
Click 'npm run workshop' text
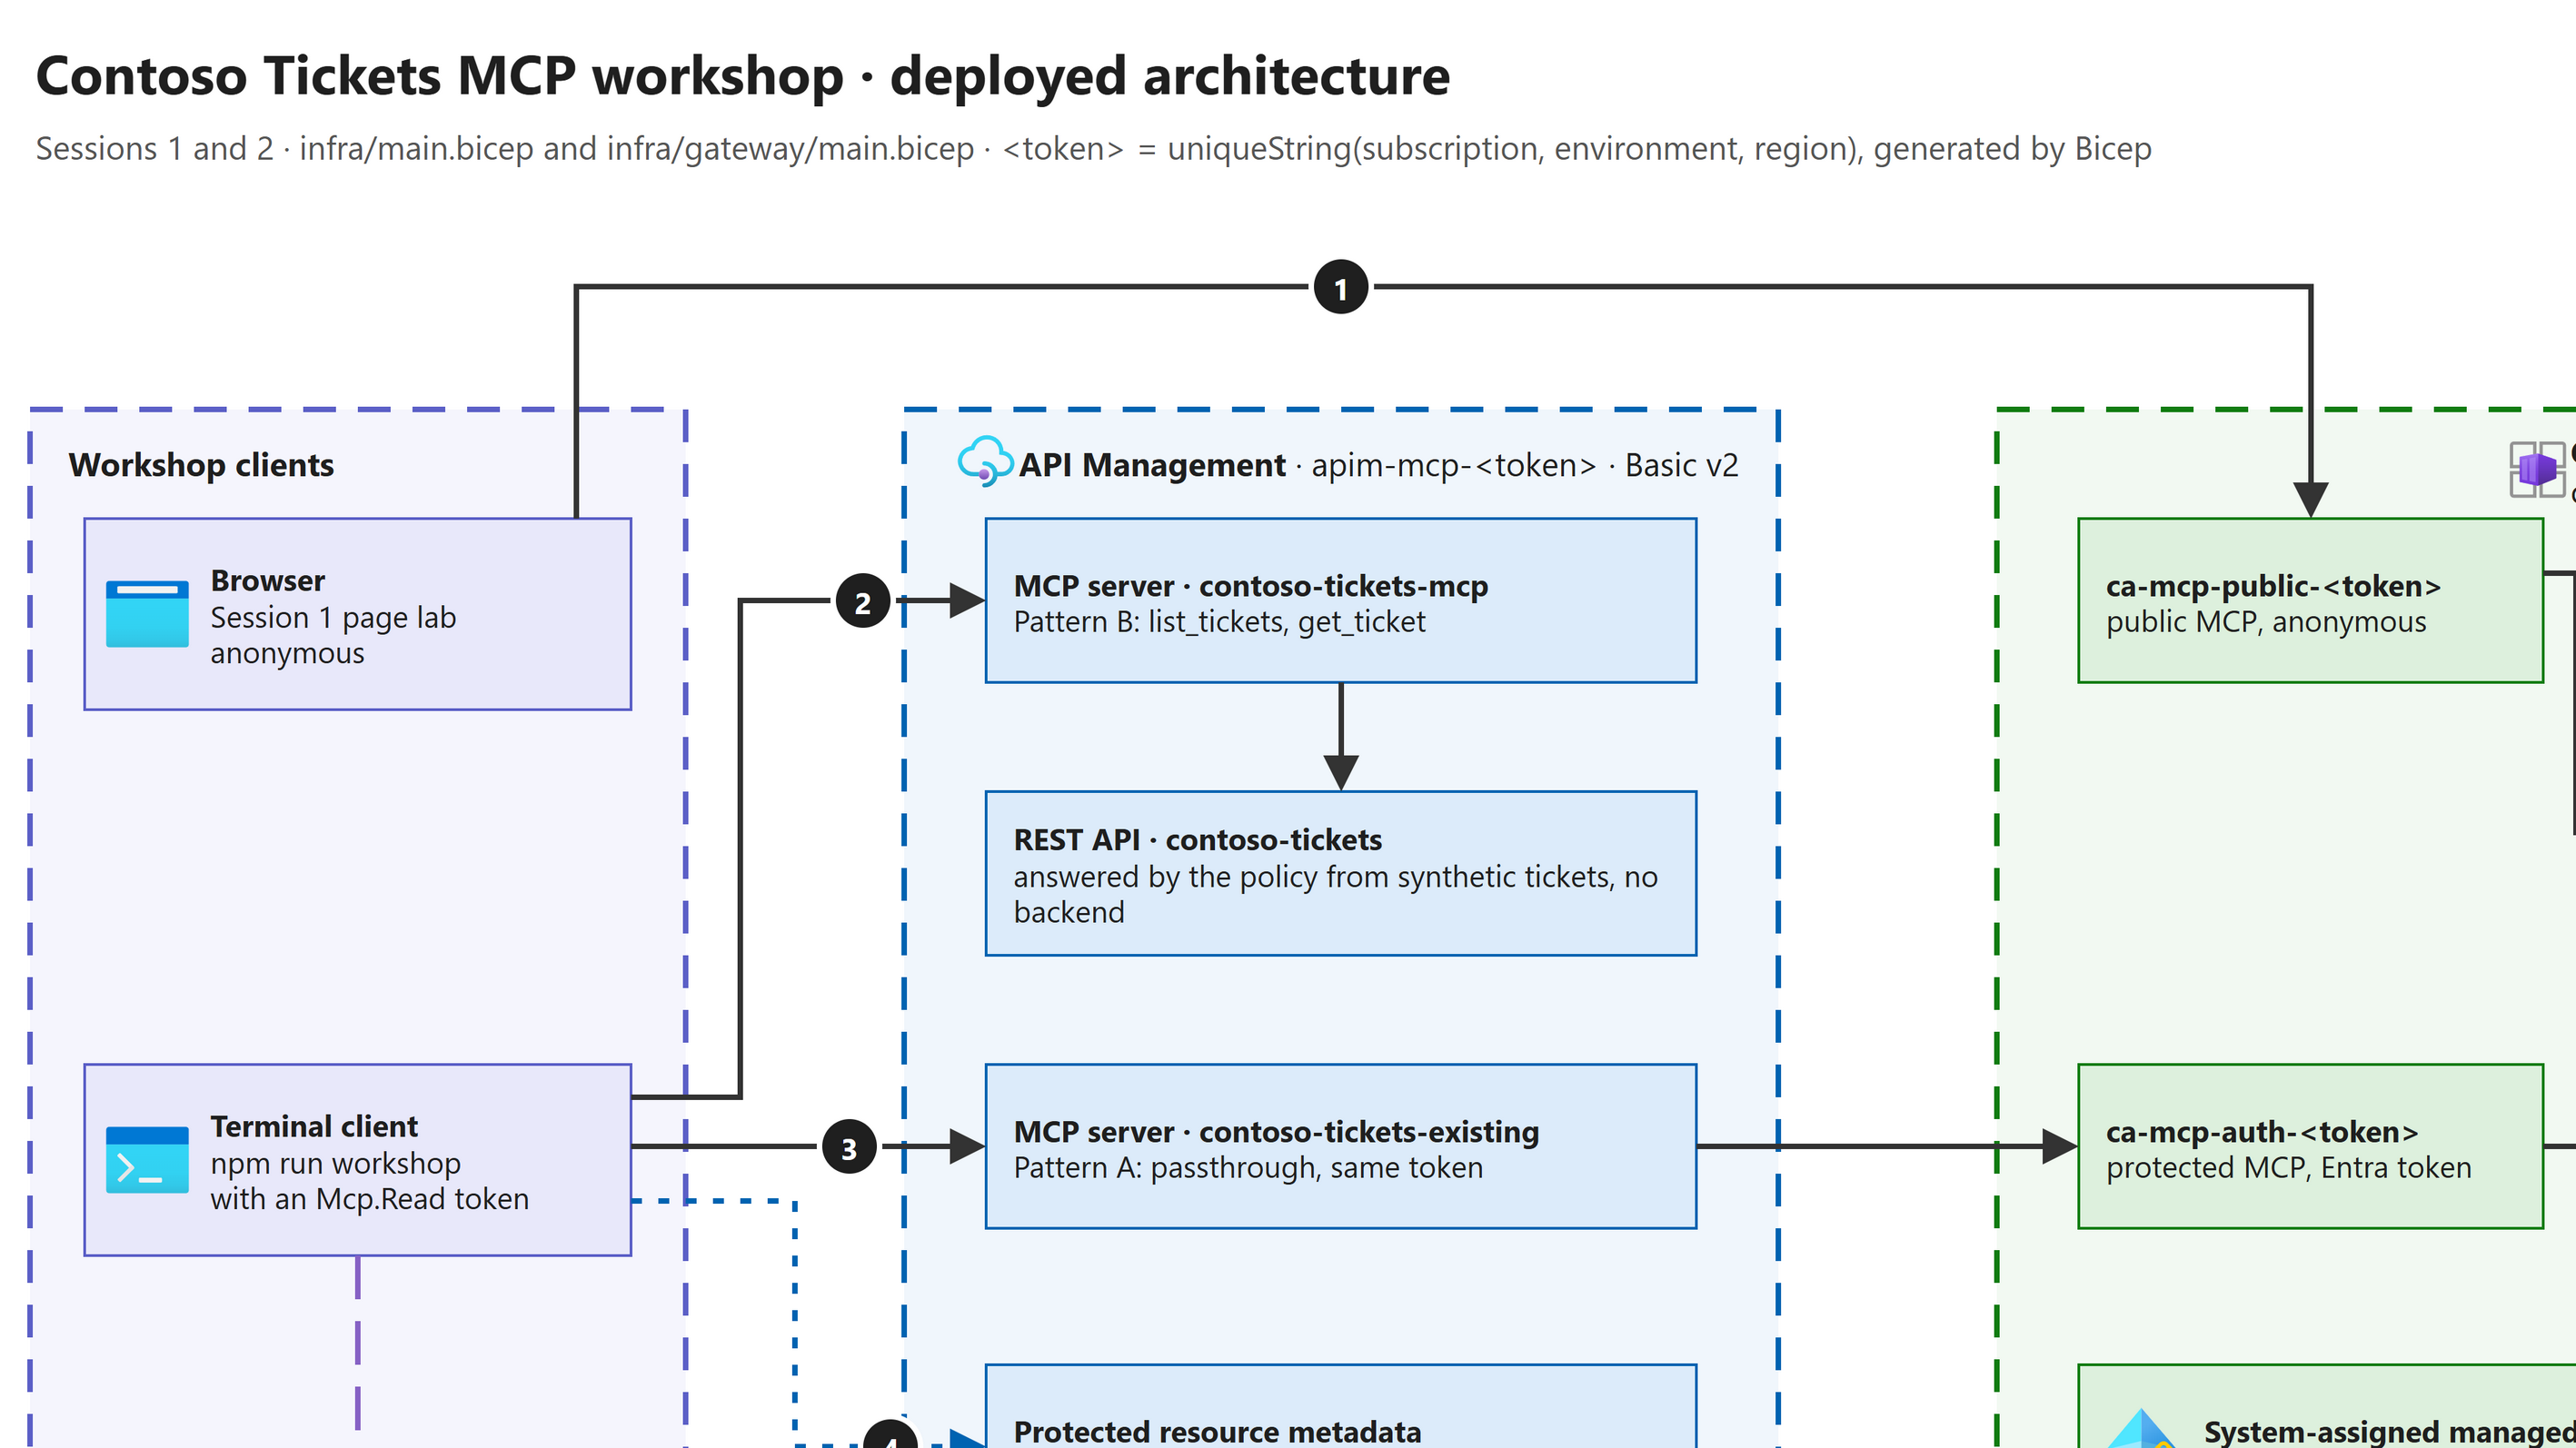tap(335, 1164)
